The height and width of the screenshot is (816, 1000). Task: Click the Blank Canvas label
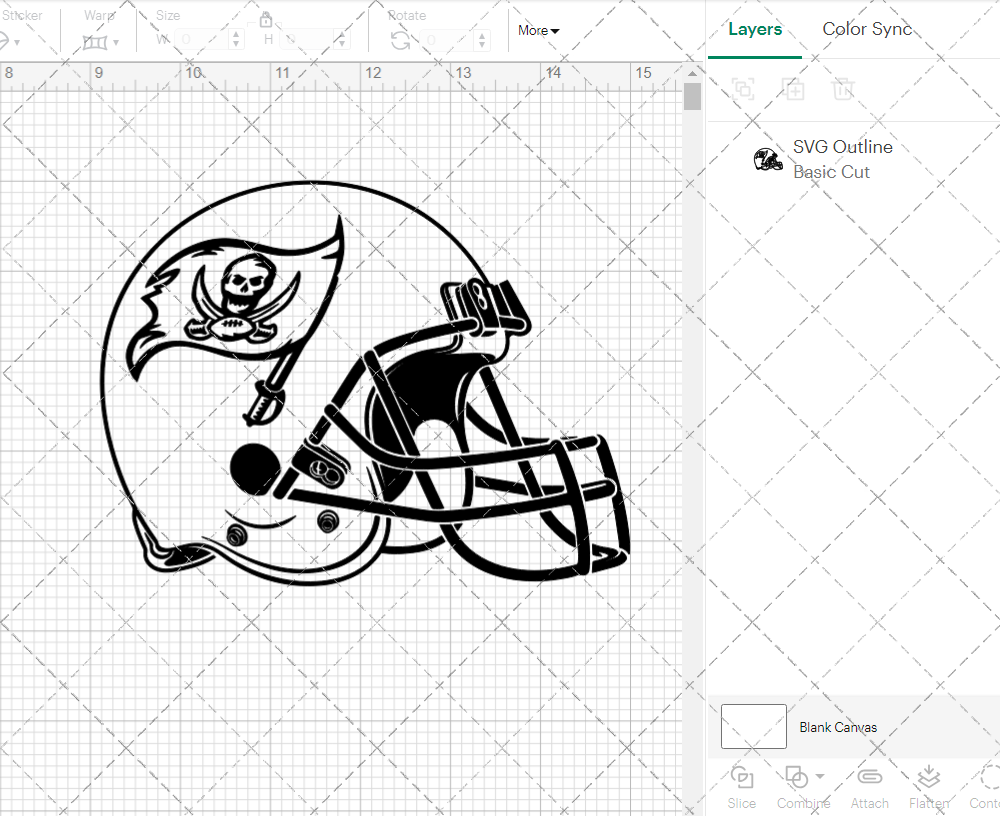tap(838, 727)
